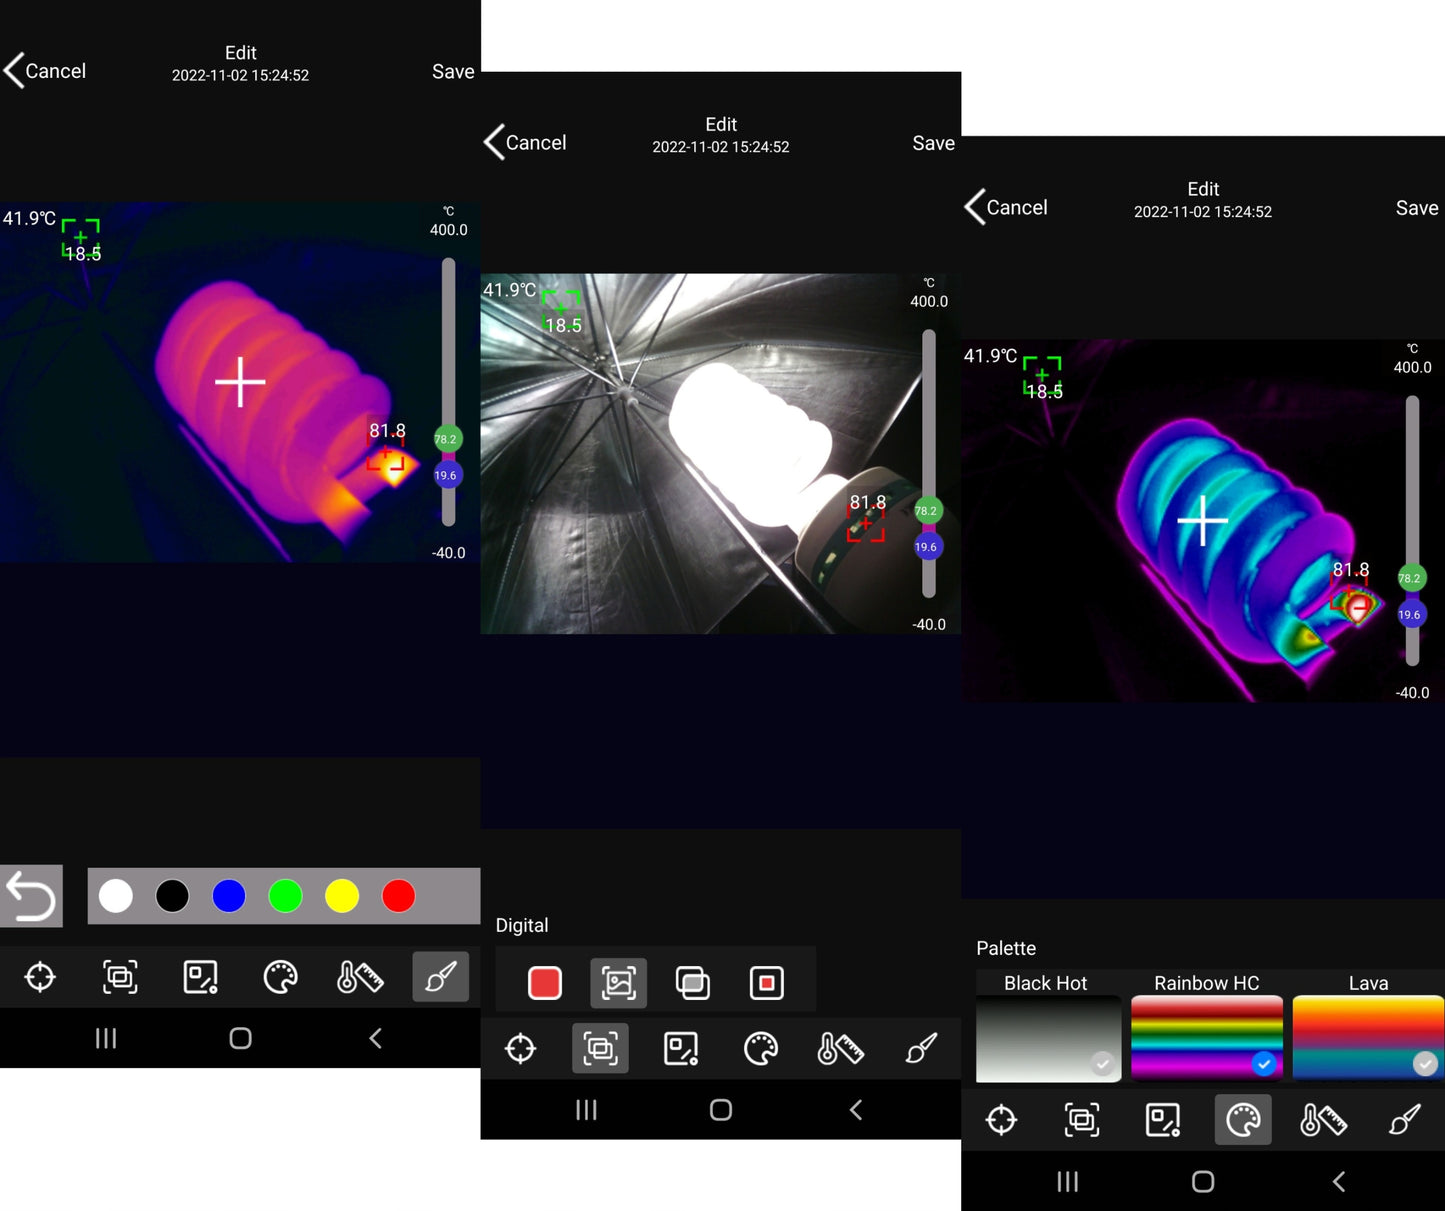Select overlapping squares blend mode in Digital panel
1445x1211 pixels.
coord(692,983)
